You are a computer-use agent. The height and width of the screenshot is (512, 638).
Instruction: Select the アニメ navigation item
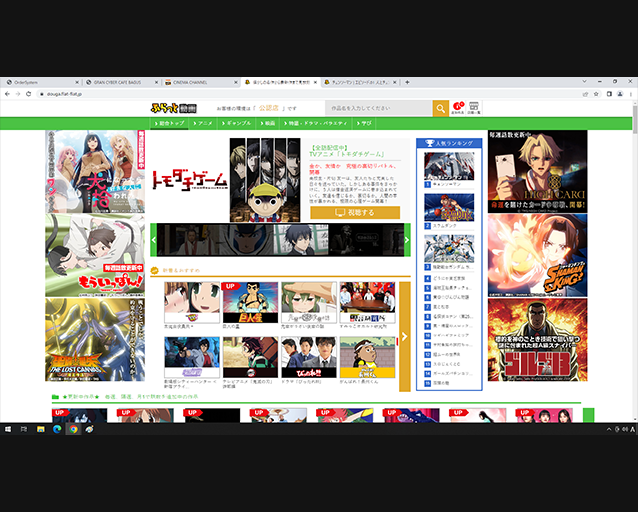203,123
